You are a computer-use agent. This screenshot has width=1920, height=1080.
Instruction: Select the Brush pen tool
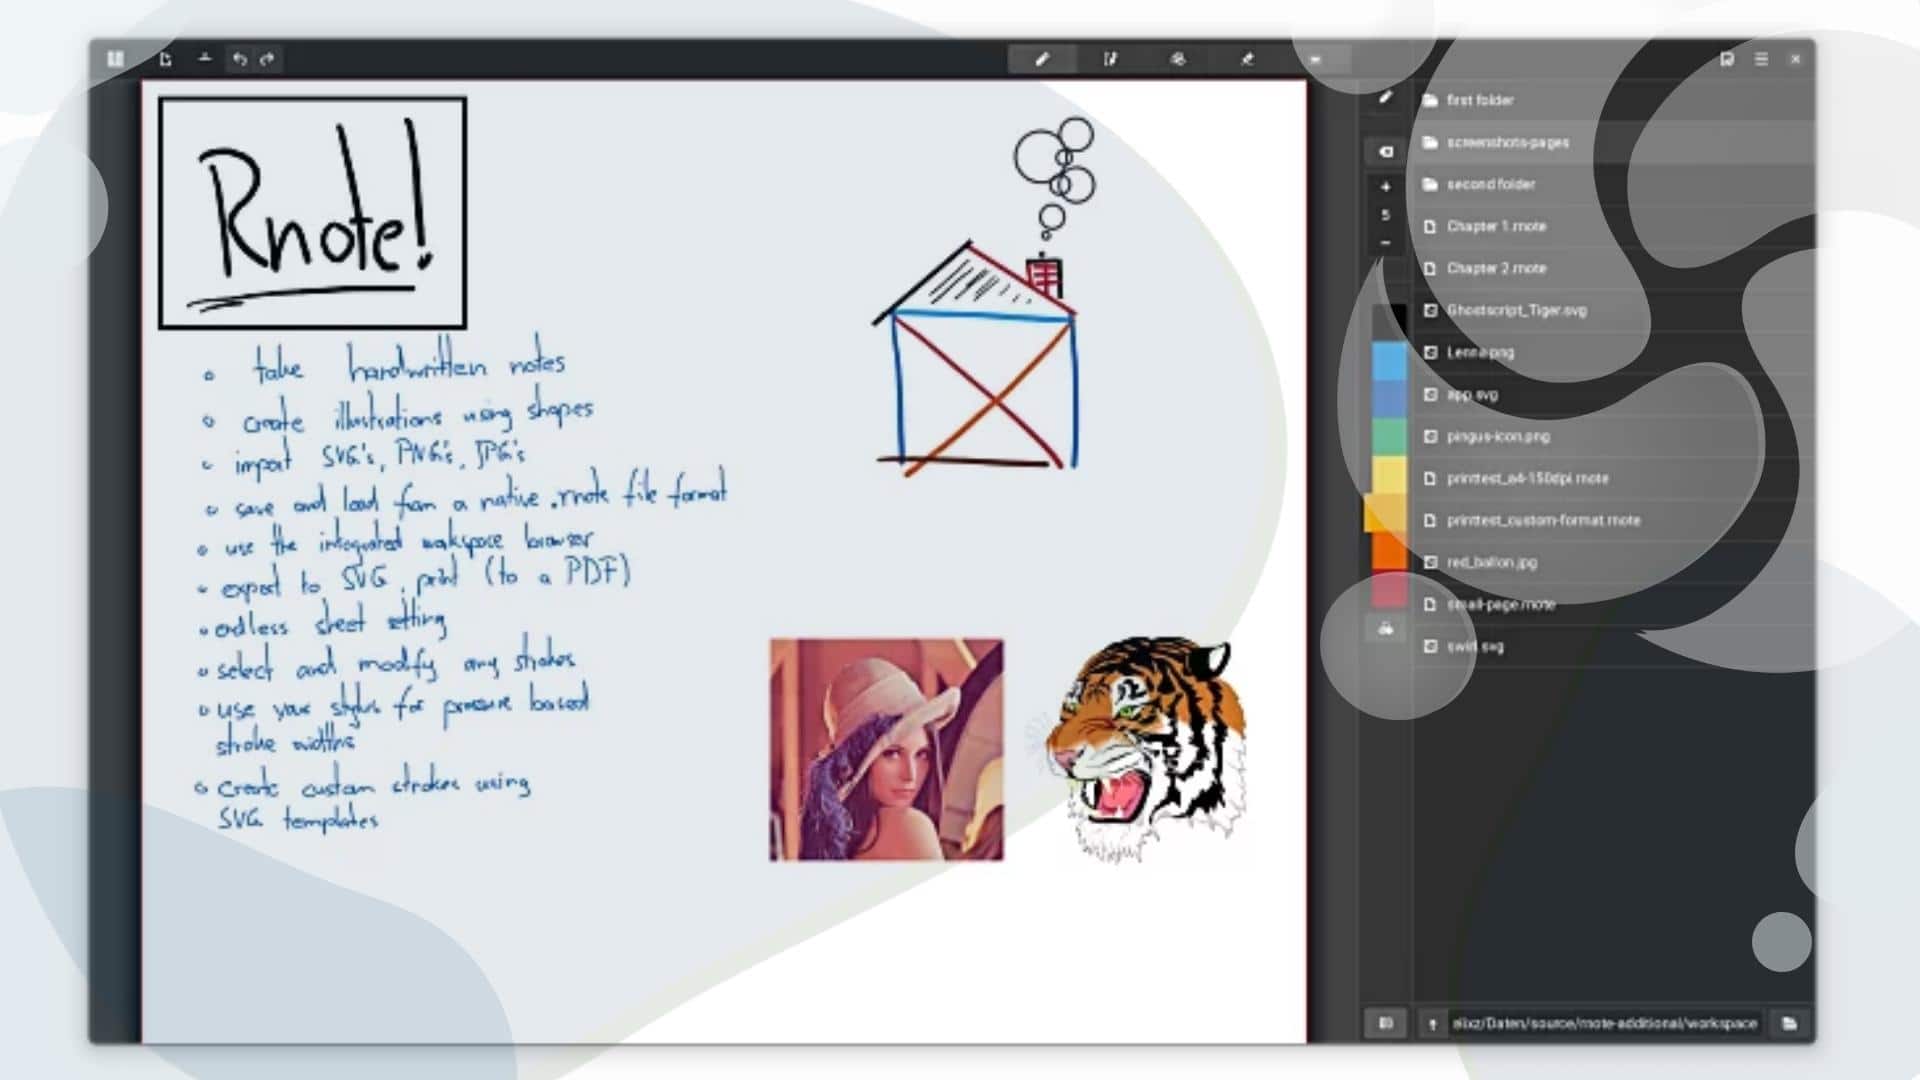(x=1041, y=59)
